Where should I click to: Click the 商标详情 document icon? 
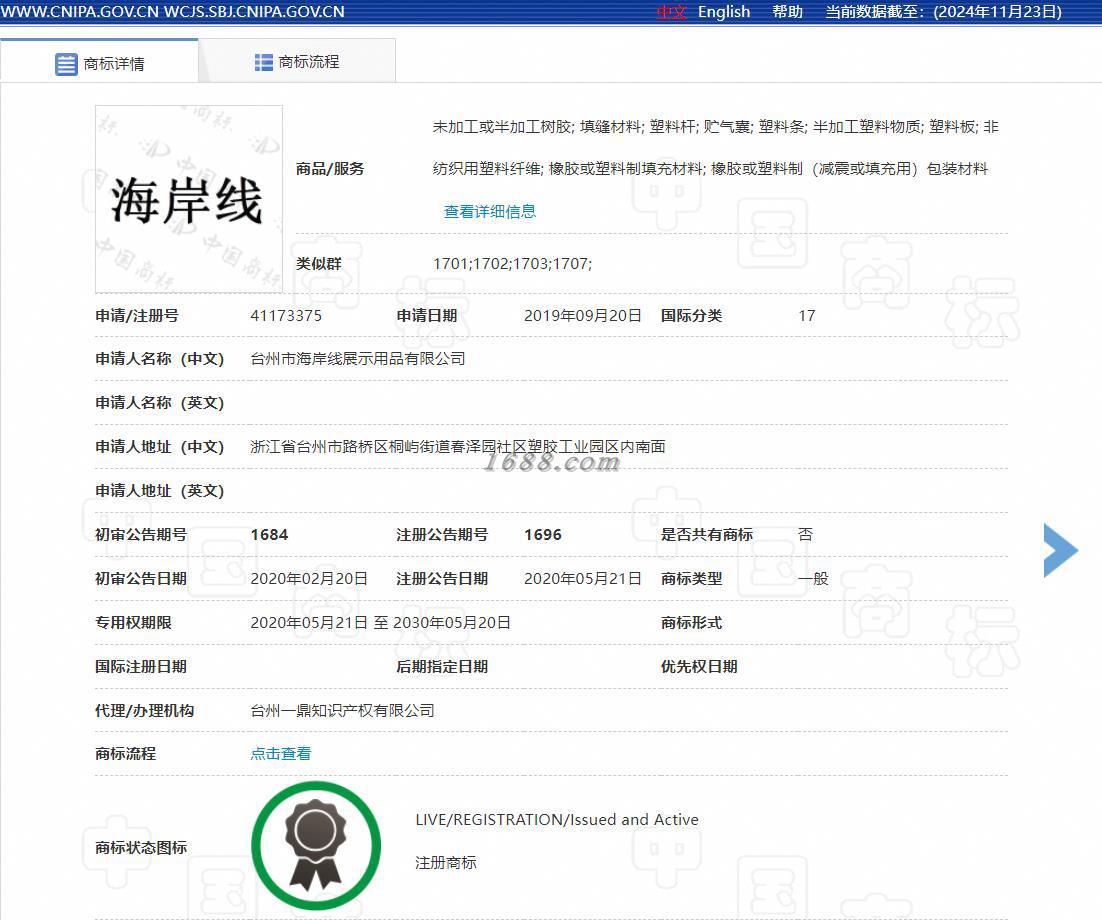click(x=66, y=64)
